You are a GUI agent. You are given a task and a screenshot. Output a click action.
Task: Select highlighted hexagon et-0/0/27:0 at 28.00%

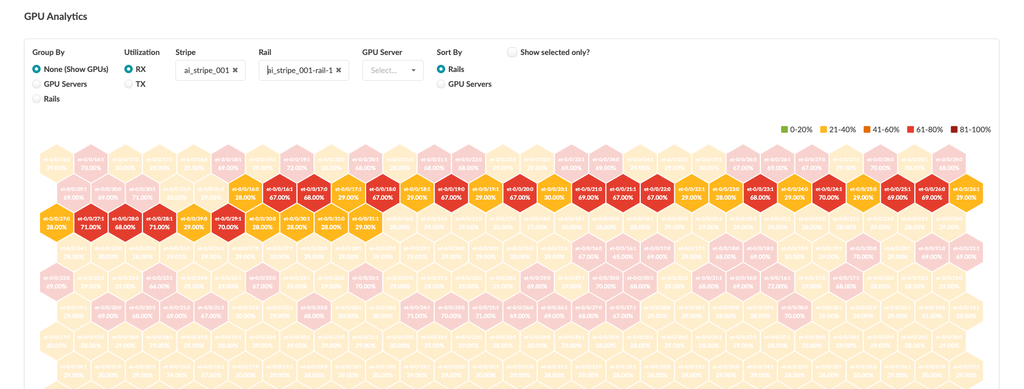pos(56,224)
